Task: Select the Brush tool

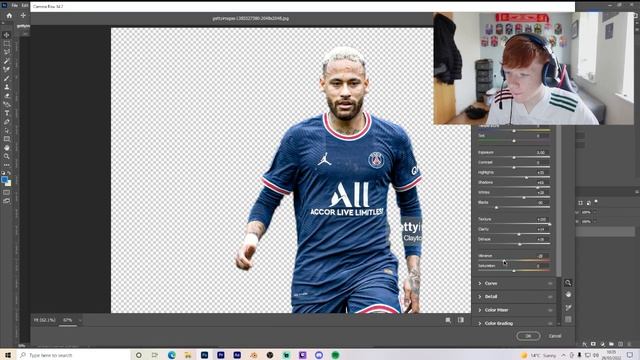Action: click(7, 78)
